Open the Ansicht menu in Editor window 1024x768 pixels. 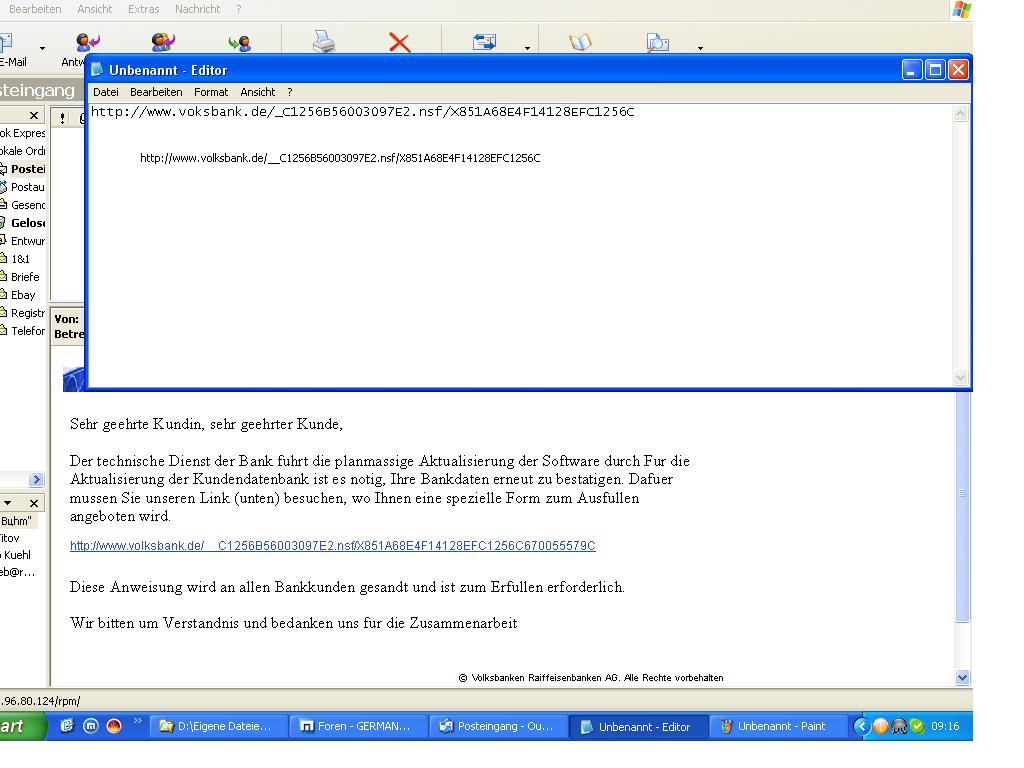257,92
